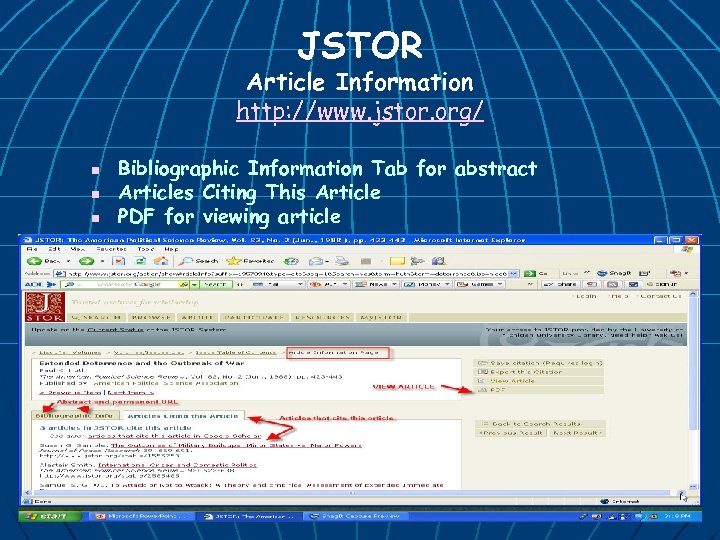
Task: Click the Refresh page icon
Action: [140, 261]
